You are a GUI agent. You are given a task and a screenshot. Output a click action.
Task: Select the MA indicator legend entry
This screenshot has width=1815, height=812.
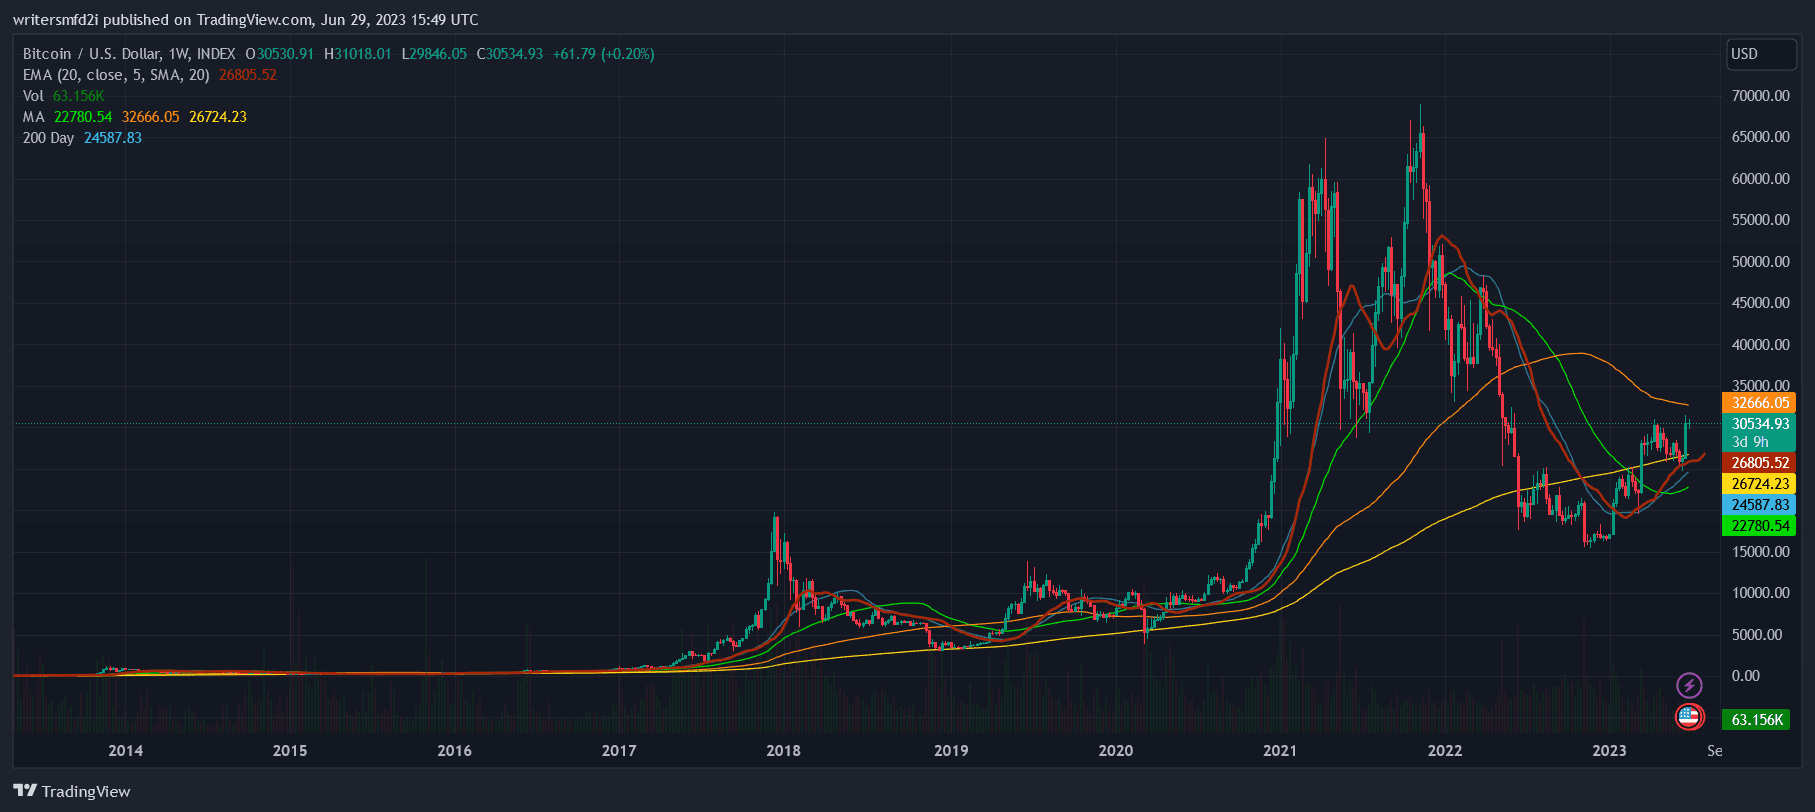(34, 117)
